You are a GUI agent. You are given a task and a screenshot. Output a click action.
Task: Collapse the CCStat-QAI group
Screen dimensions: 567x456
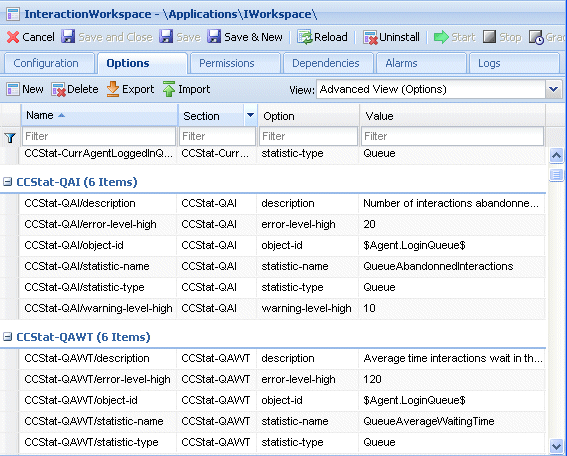click(8, 182)
